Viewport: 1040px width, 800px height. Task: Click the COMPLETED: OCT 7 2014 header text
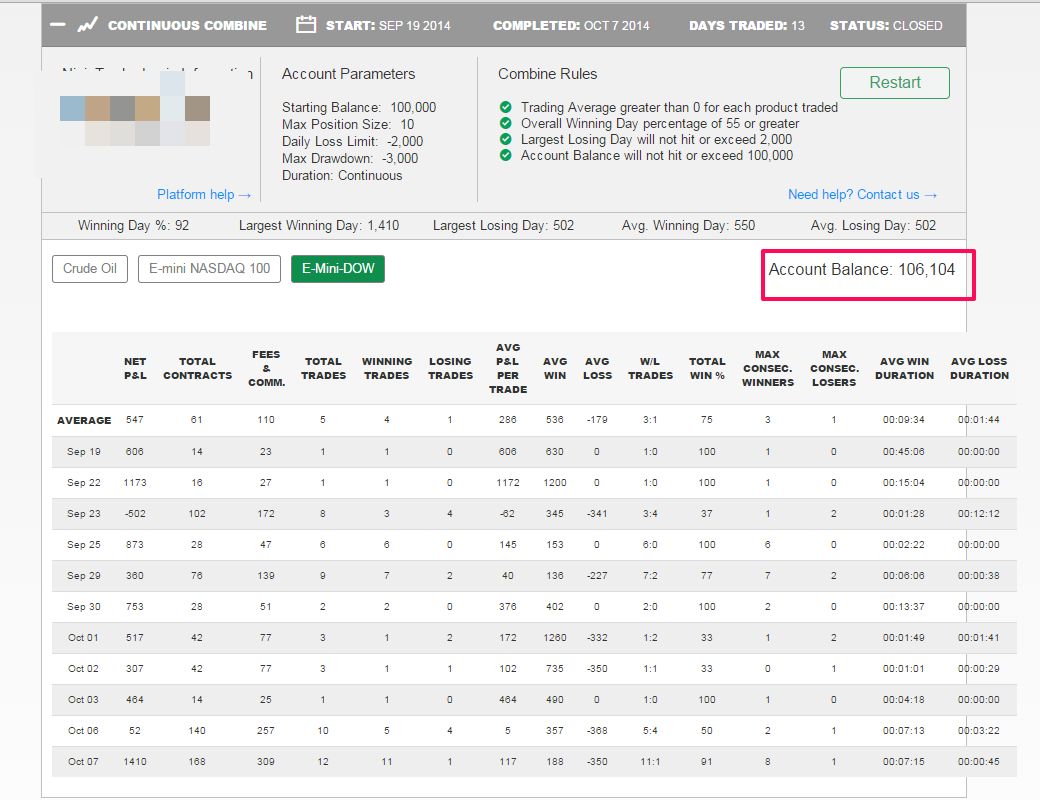tap(571, 25)
